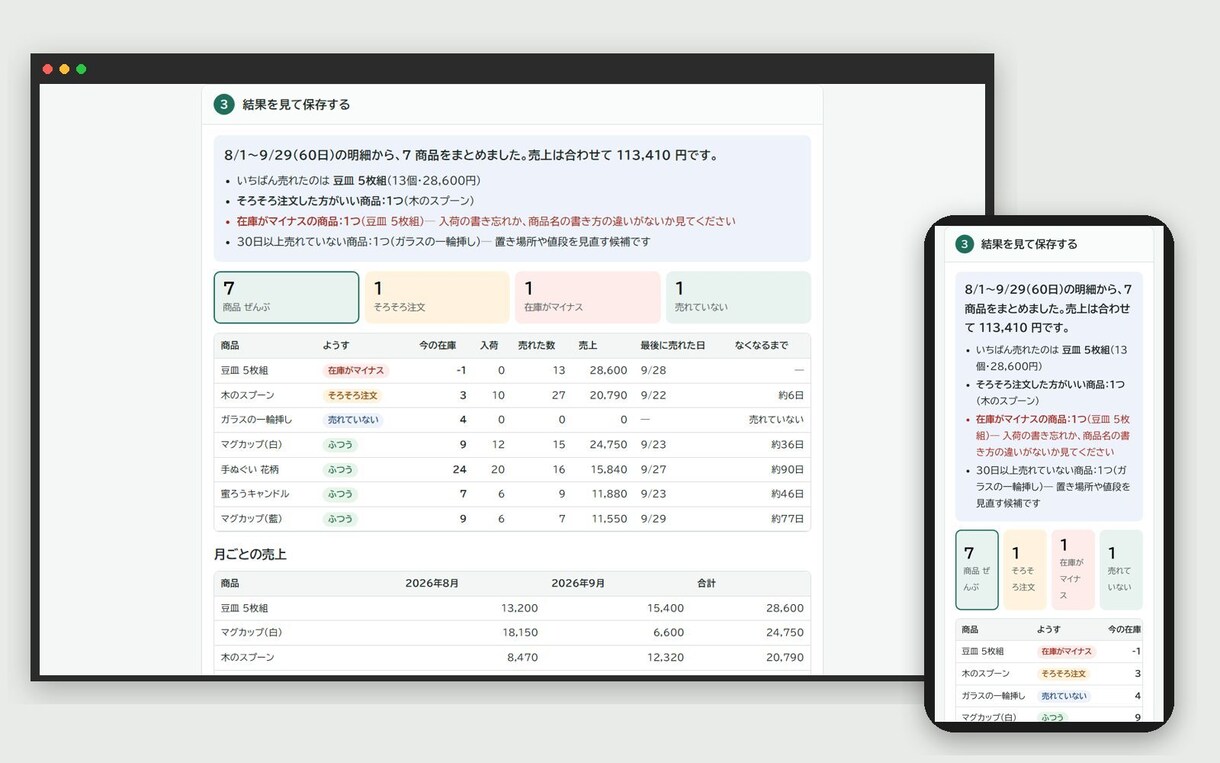Click the 18,150 monthly value
This screenshot has height=763, width=1220.
pos(519,633)
